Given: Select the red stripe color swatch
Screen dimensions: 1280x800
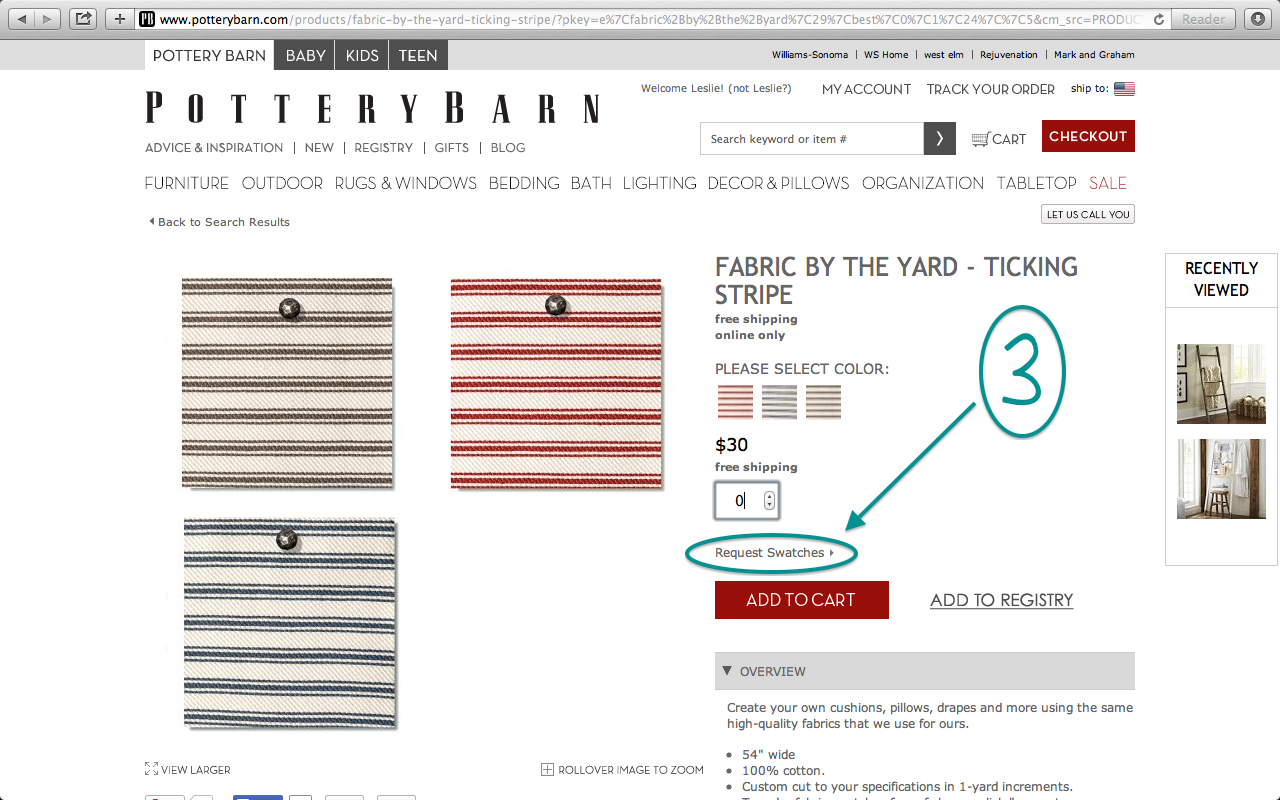Looking at the screenshot, I should point(735,402).
